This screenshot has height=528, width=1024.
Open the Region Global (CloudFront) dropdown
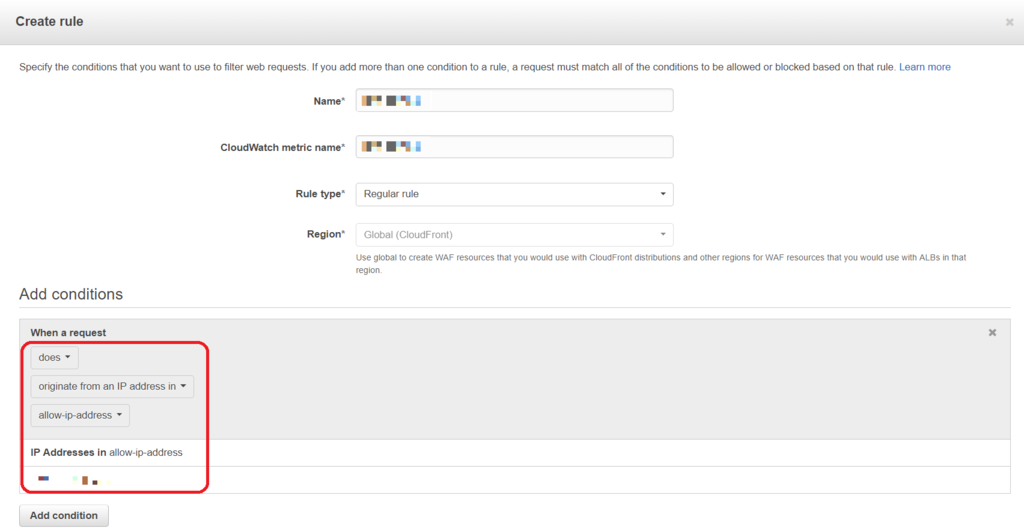click(x=514, y=235)
